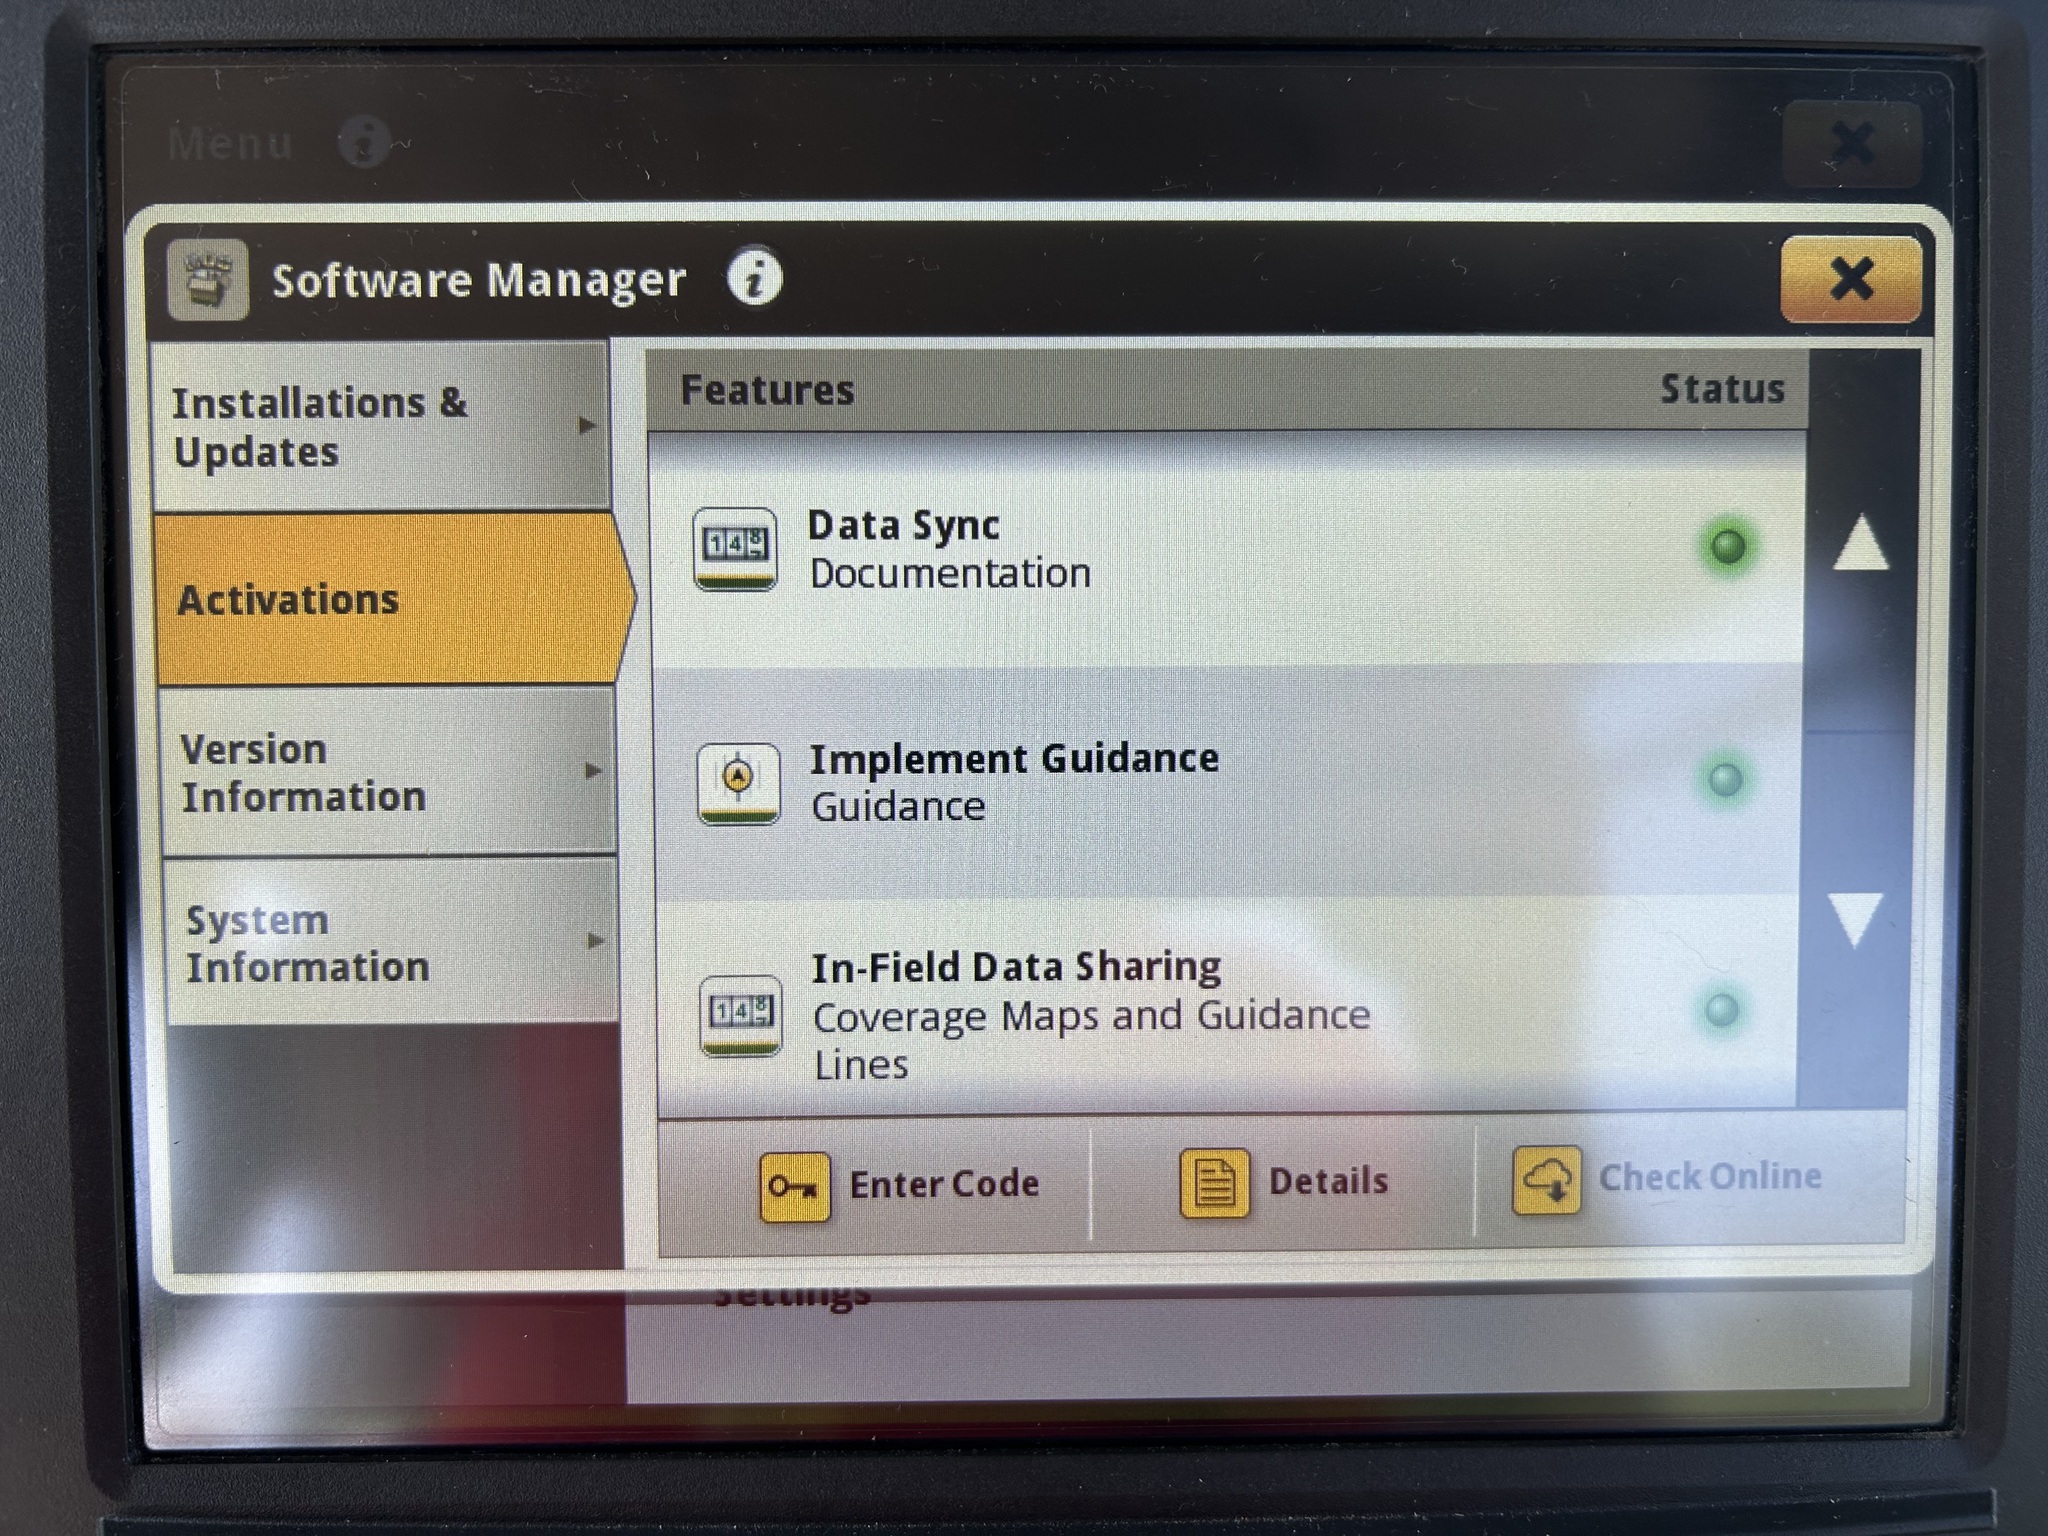The height and width of the screenshot is (1536, 2048).
Task: Click the Enter Code key icon
Action: 794,1187
